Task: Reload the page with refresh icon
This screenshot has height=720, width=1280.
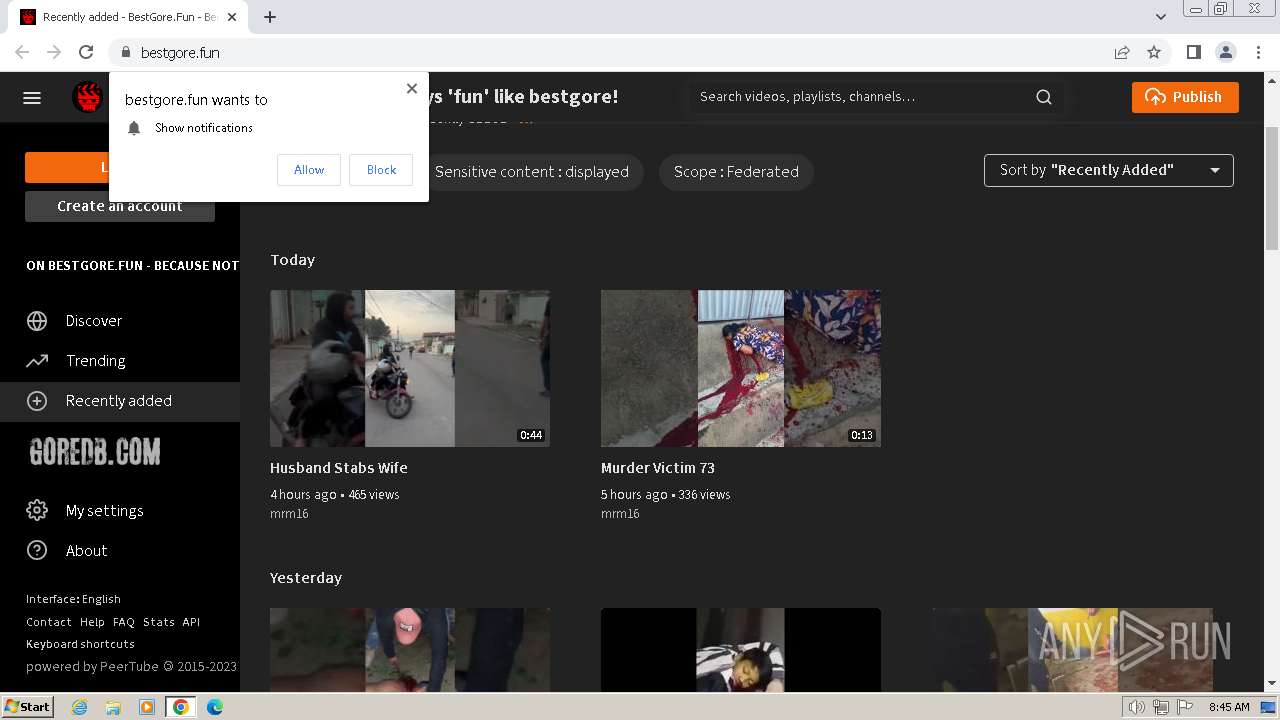Action: pyautogui.click(x=86, y=52)
